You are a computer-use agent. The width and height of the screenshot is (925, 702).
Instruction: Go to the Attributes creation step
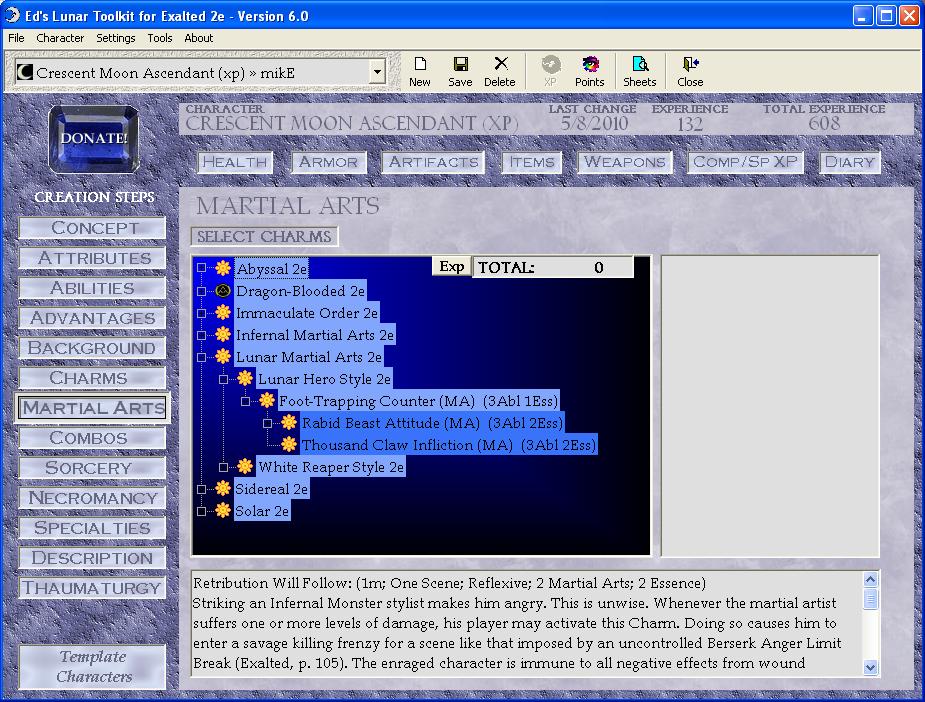(x=93, y=258)
